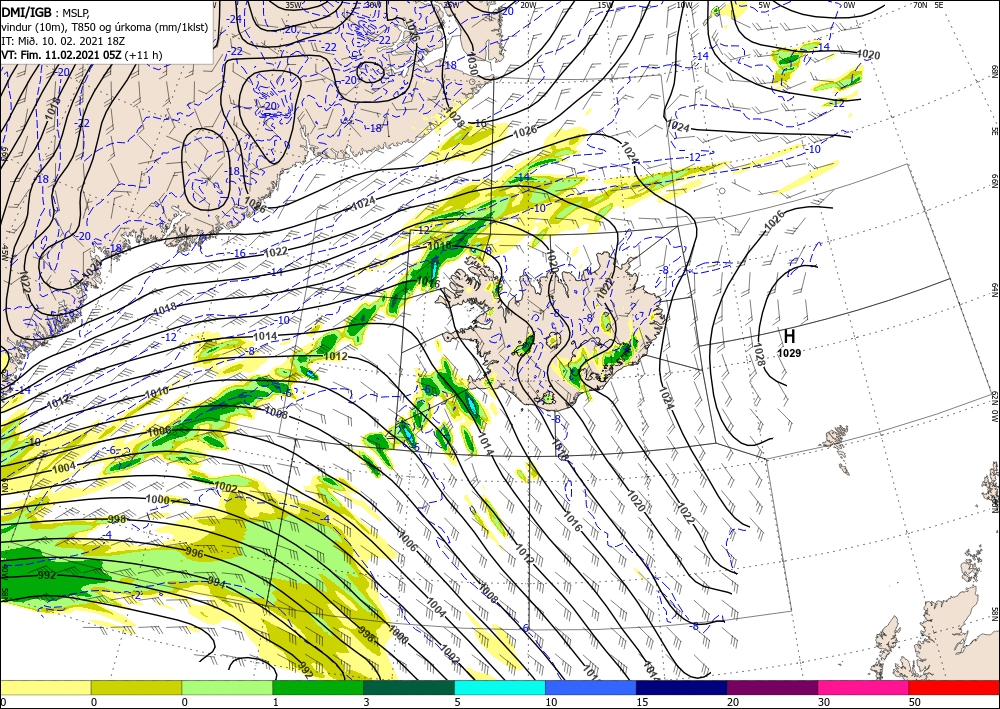Click the 35W longitude label
The height and width of the screenshot is (709, 1000).
click(x=293, y=5)
